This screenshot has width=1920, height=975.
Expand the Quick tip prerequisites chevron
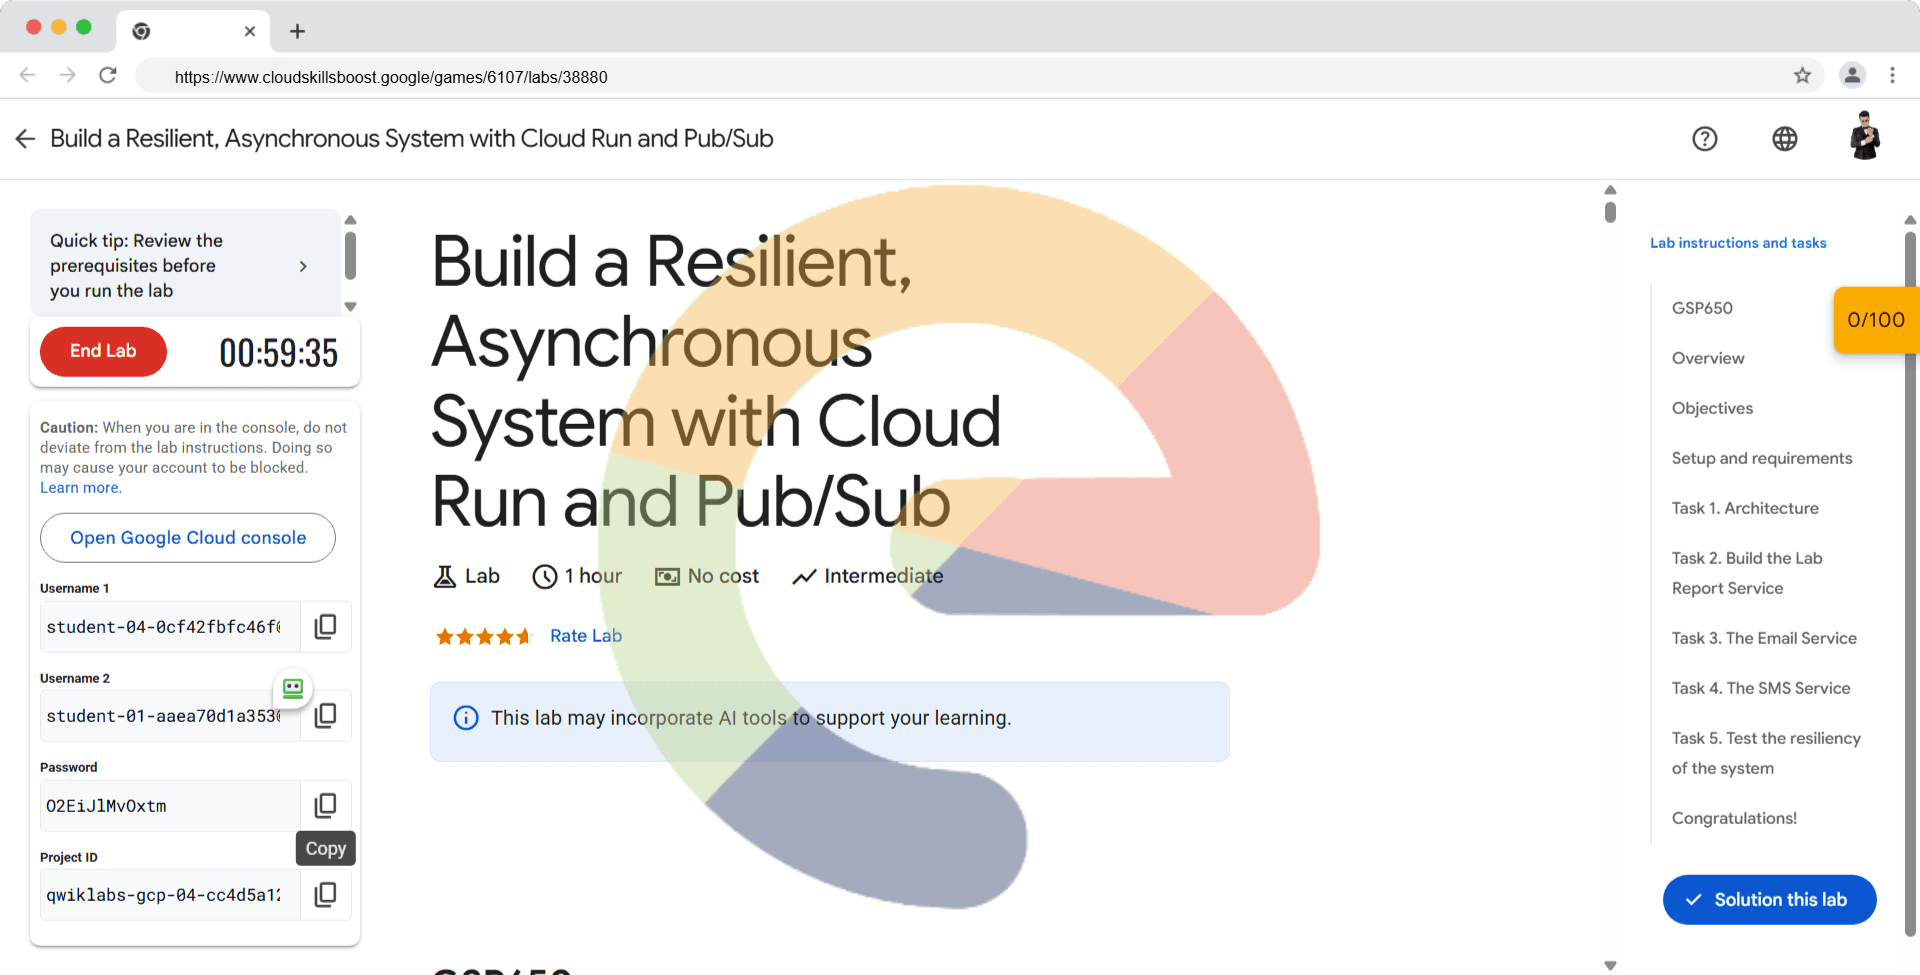click(303, 266)
